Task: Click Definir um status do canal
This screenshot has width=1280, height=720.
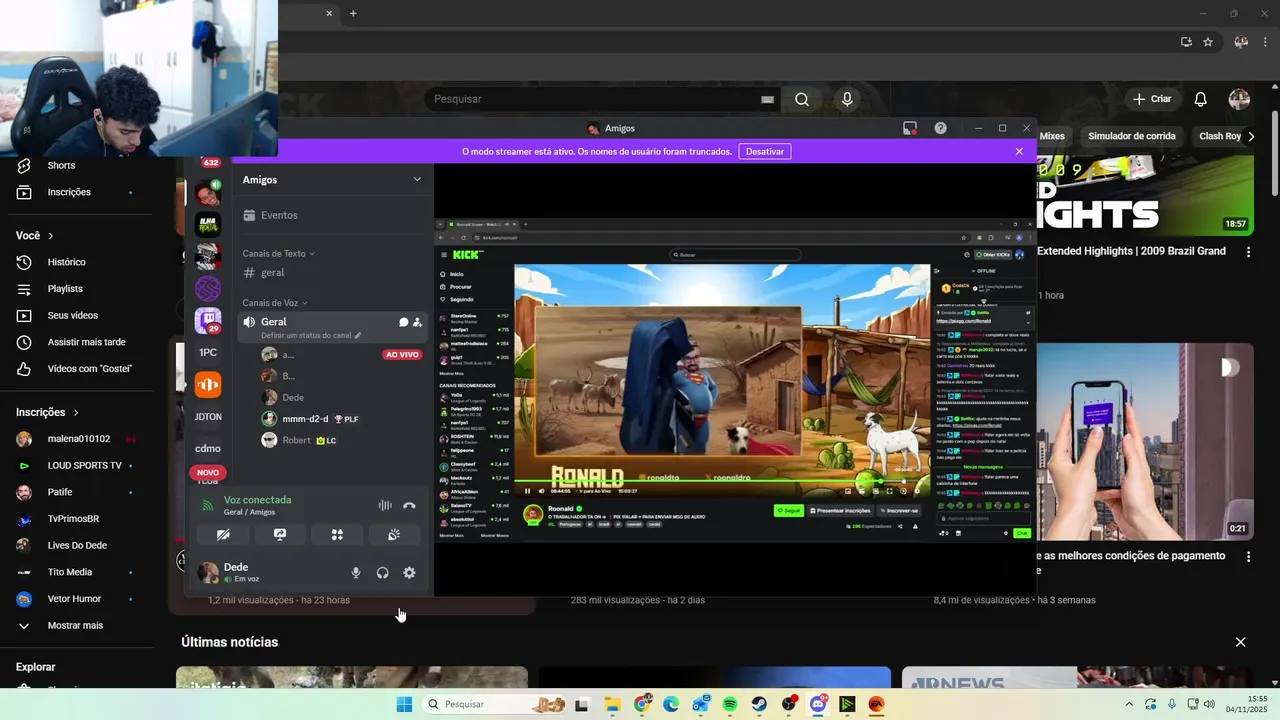Action: click(311, 335)
